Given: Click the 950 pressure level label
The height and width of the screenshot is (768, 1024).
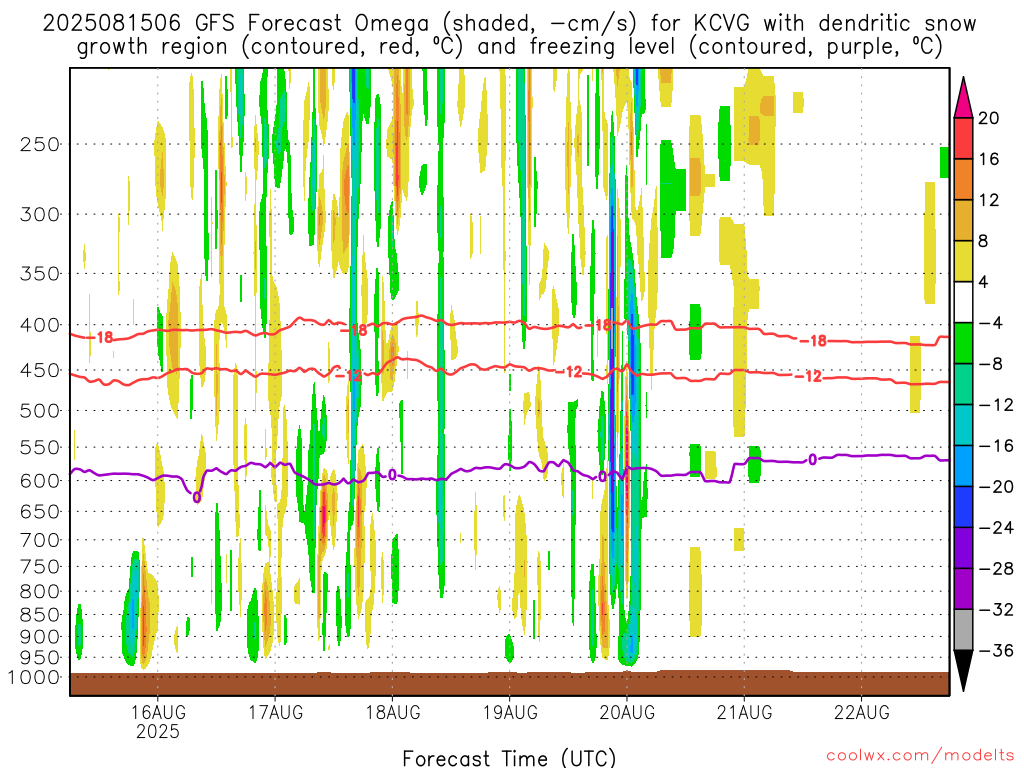Looking at the screenshot, I should [40, 658].
